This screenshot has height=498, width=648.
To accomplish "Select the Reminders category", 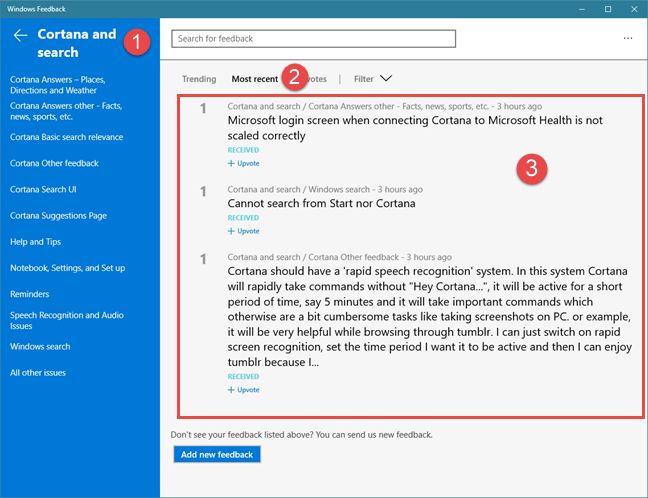I will point(29,294).
